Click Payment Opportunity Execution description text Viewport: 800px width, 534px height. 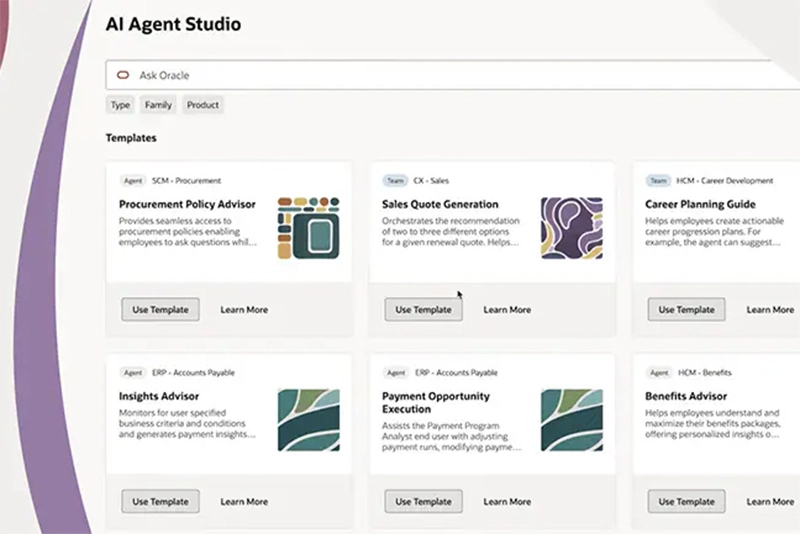click(452, 436)
